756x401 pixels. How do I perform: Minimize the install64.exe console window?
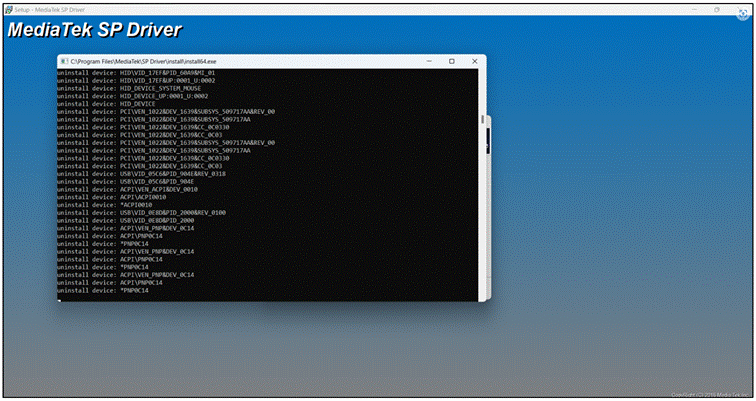[x=429, y=61]
